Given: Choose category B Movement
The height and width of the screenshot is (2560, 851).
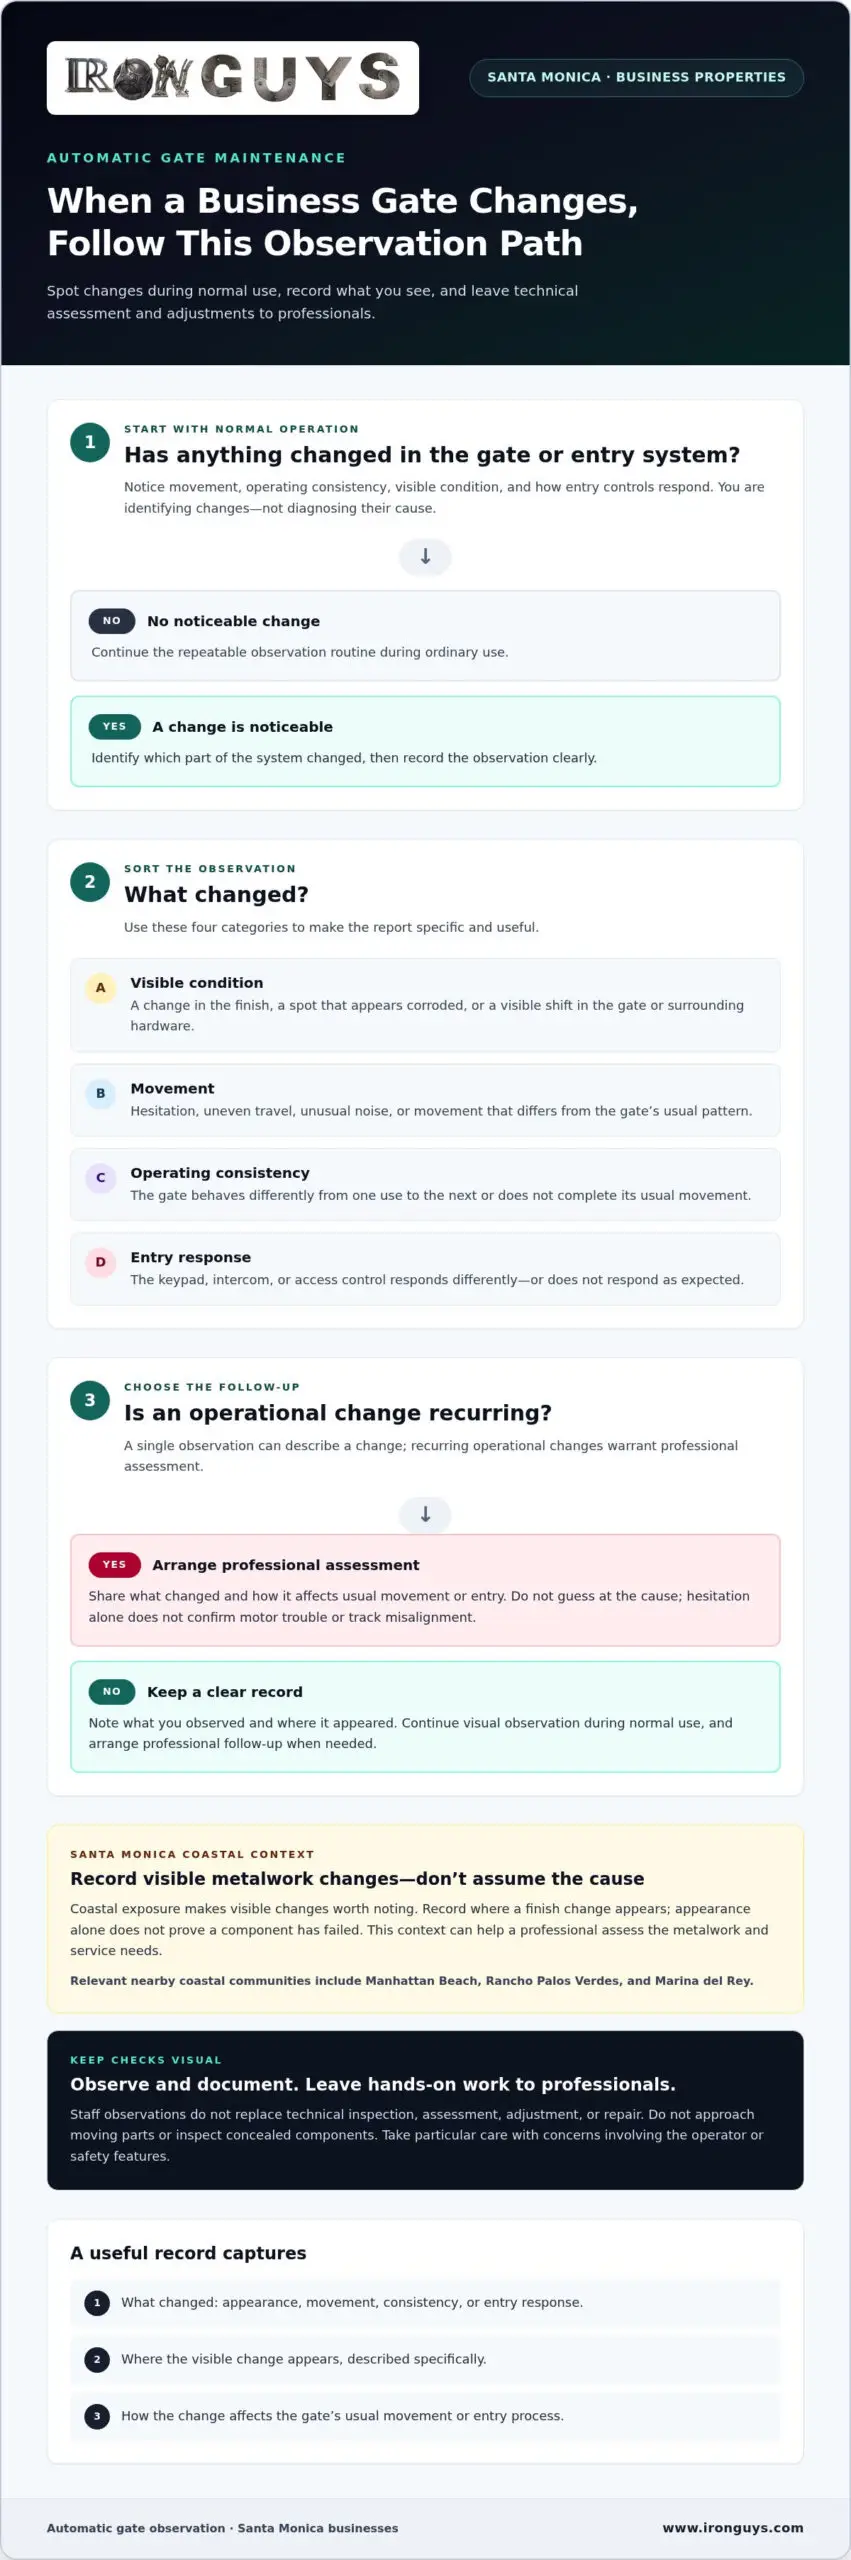Looking at the screenshot, I should tap(425, 1100).
